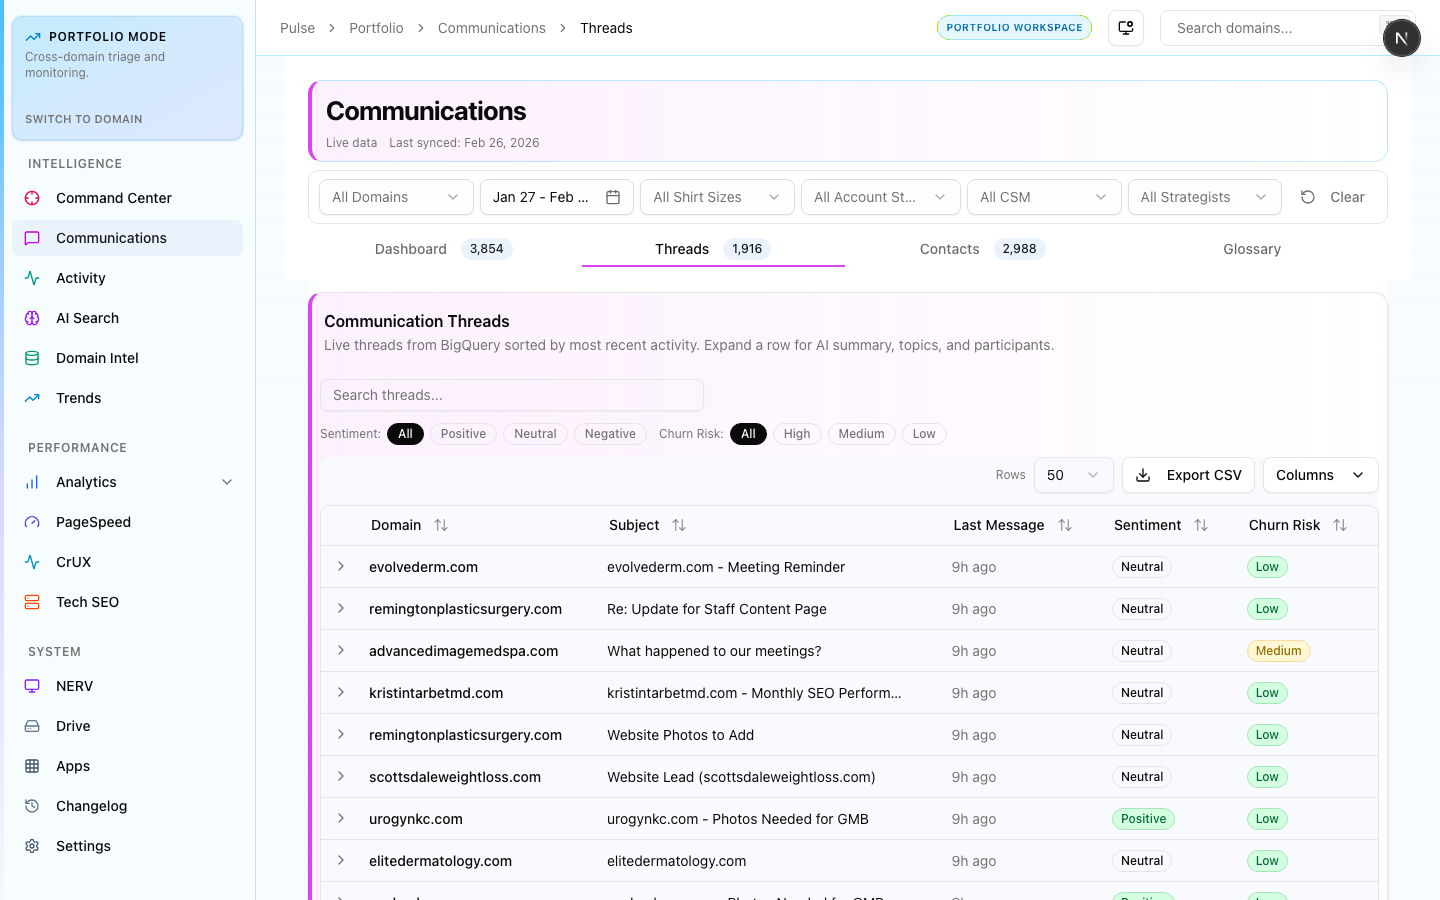Sort the table by Domain column arrows
This screenshot has height=900, width=1440.
441,525
